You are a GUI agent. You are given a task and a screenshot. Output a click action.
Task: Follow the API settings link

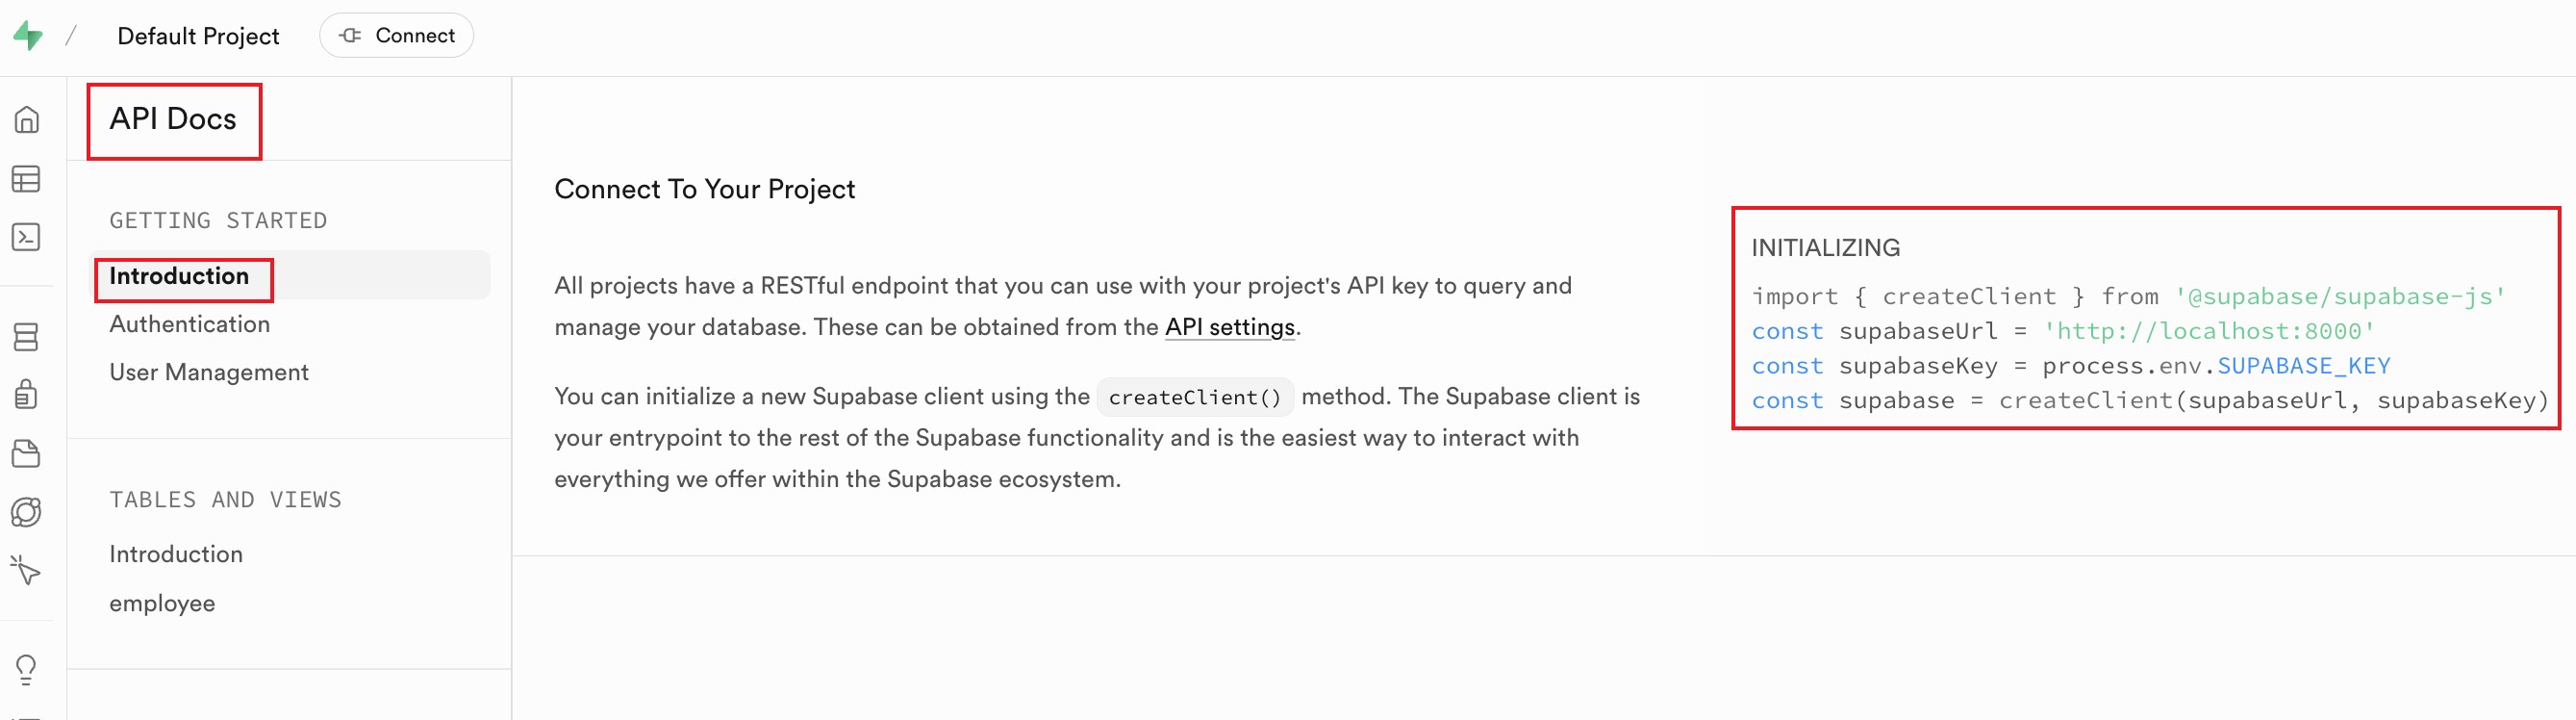pos(1229,327)
